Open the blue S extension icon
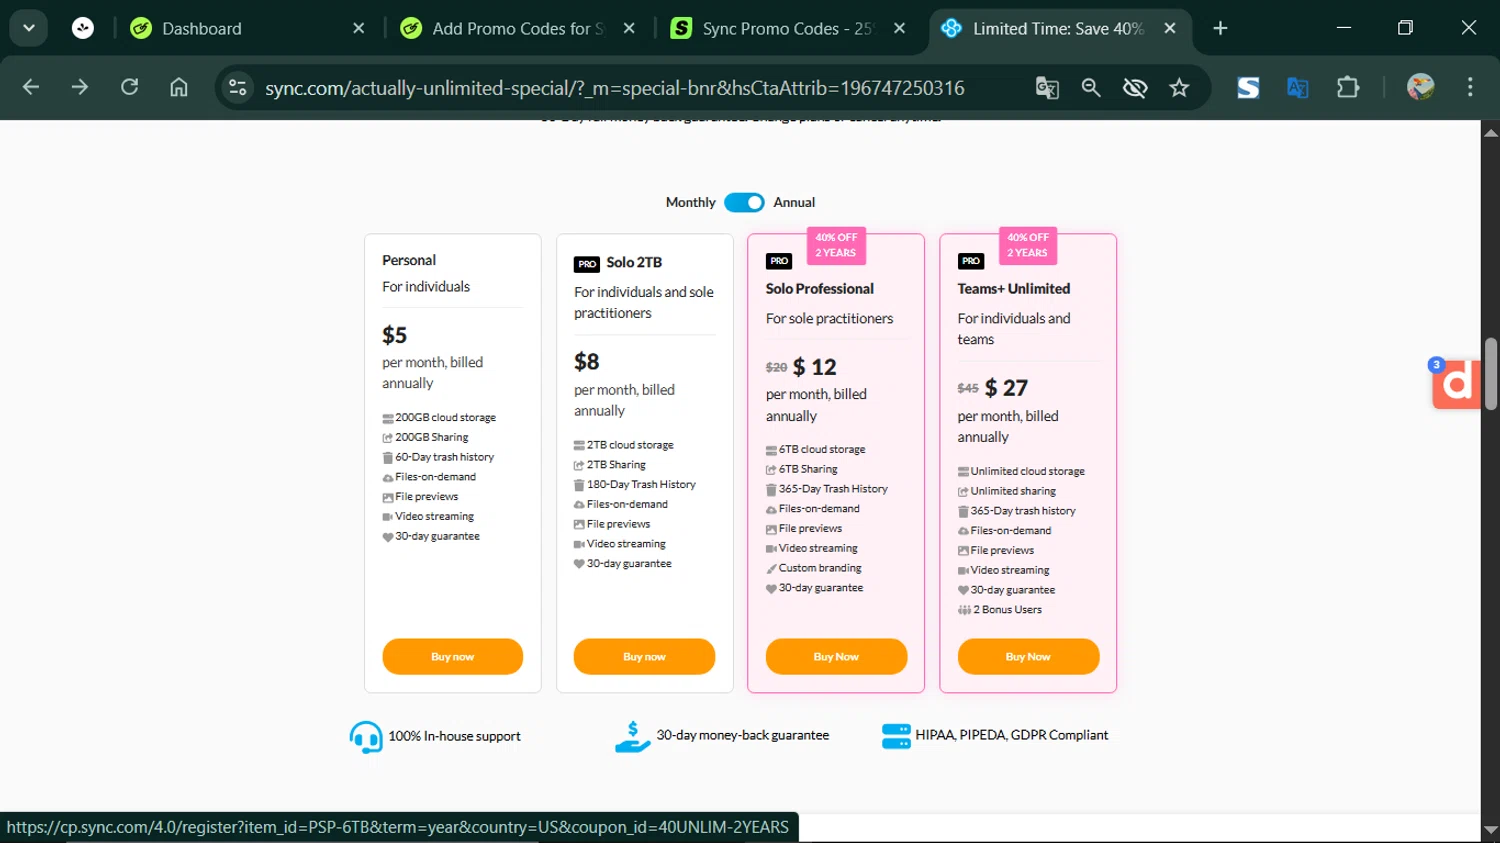1500x843 pixels. click(1248, 88)
